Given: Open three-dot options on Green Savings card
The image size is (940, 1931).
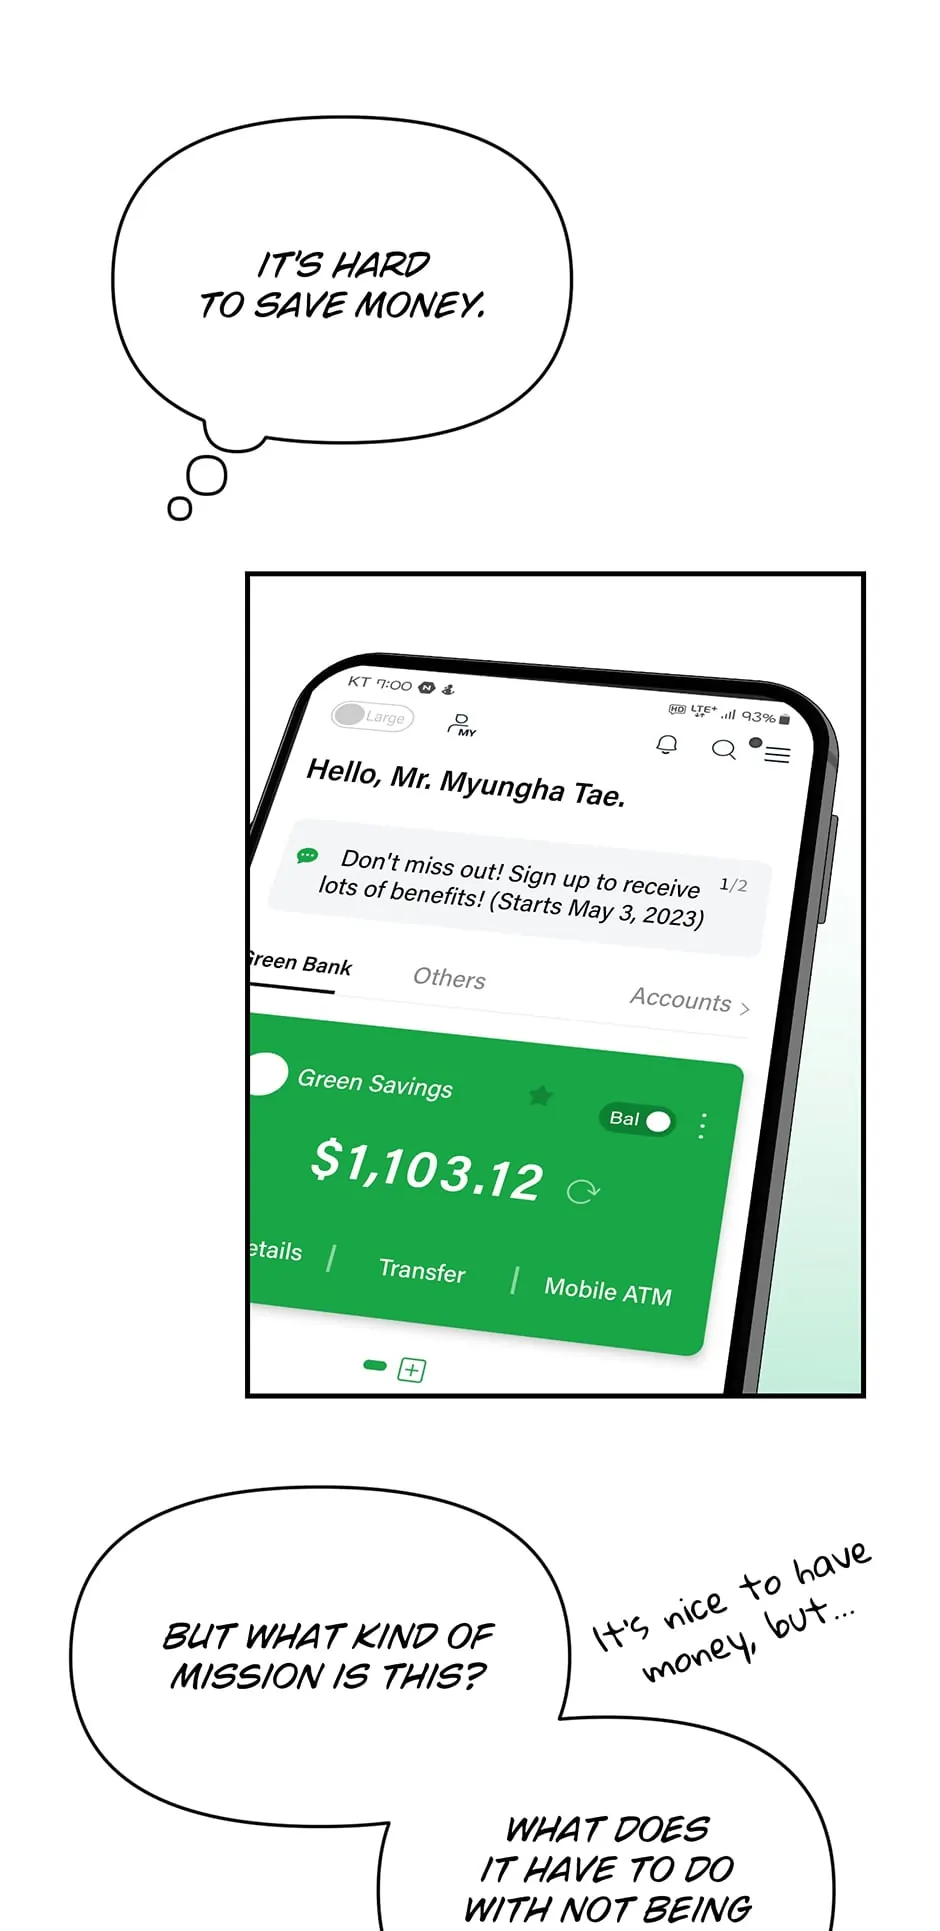Looking at the screenshot, I should [702, 1126].
